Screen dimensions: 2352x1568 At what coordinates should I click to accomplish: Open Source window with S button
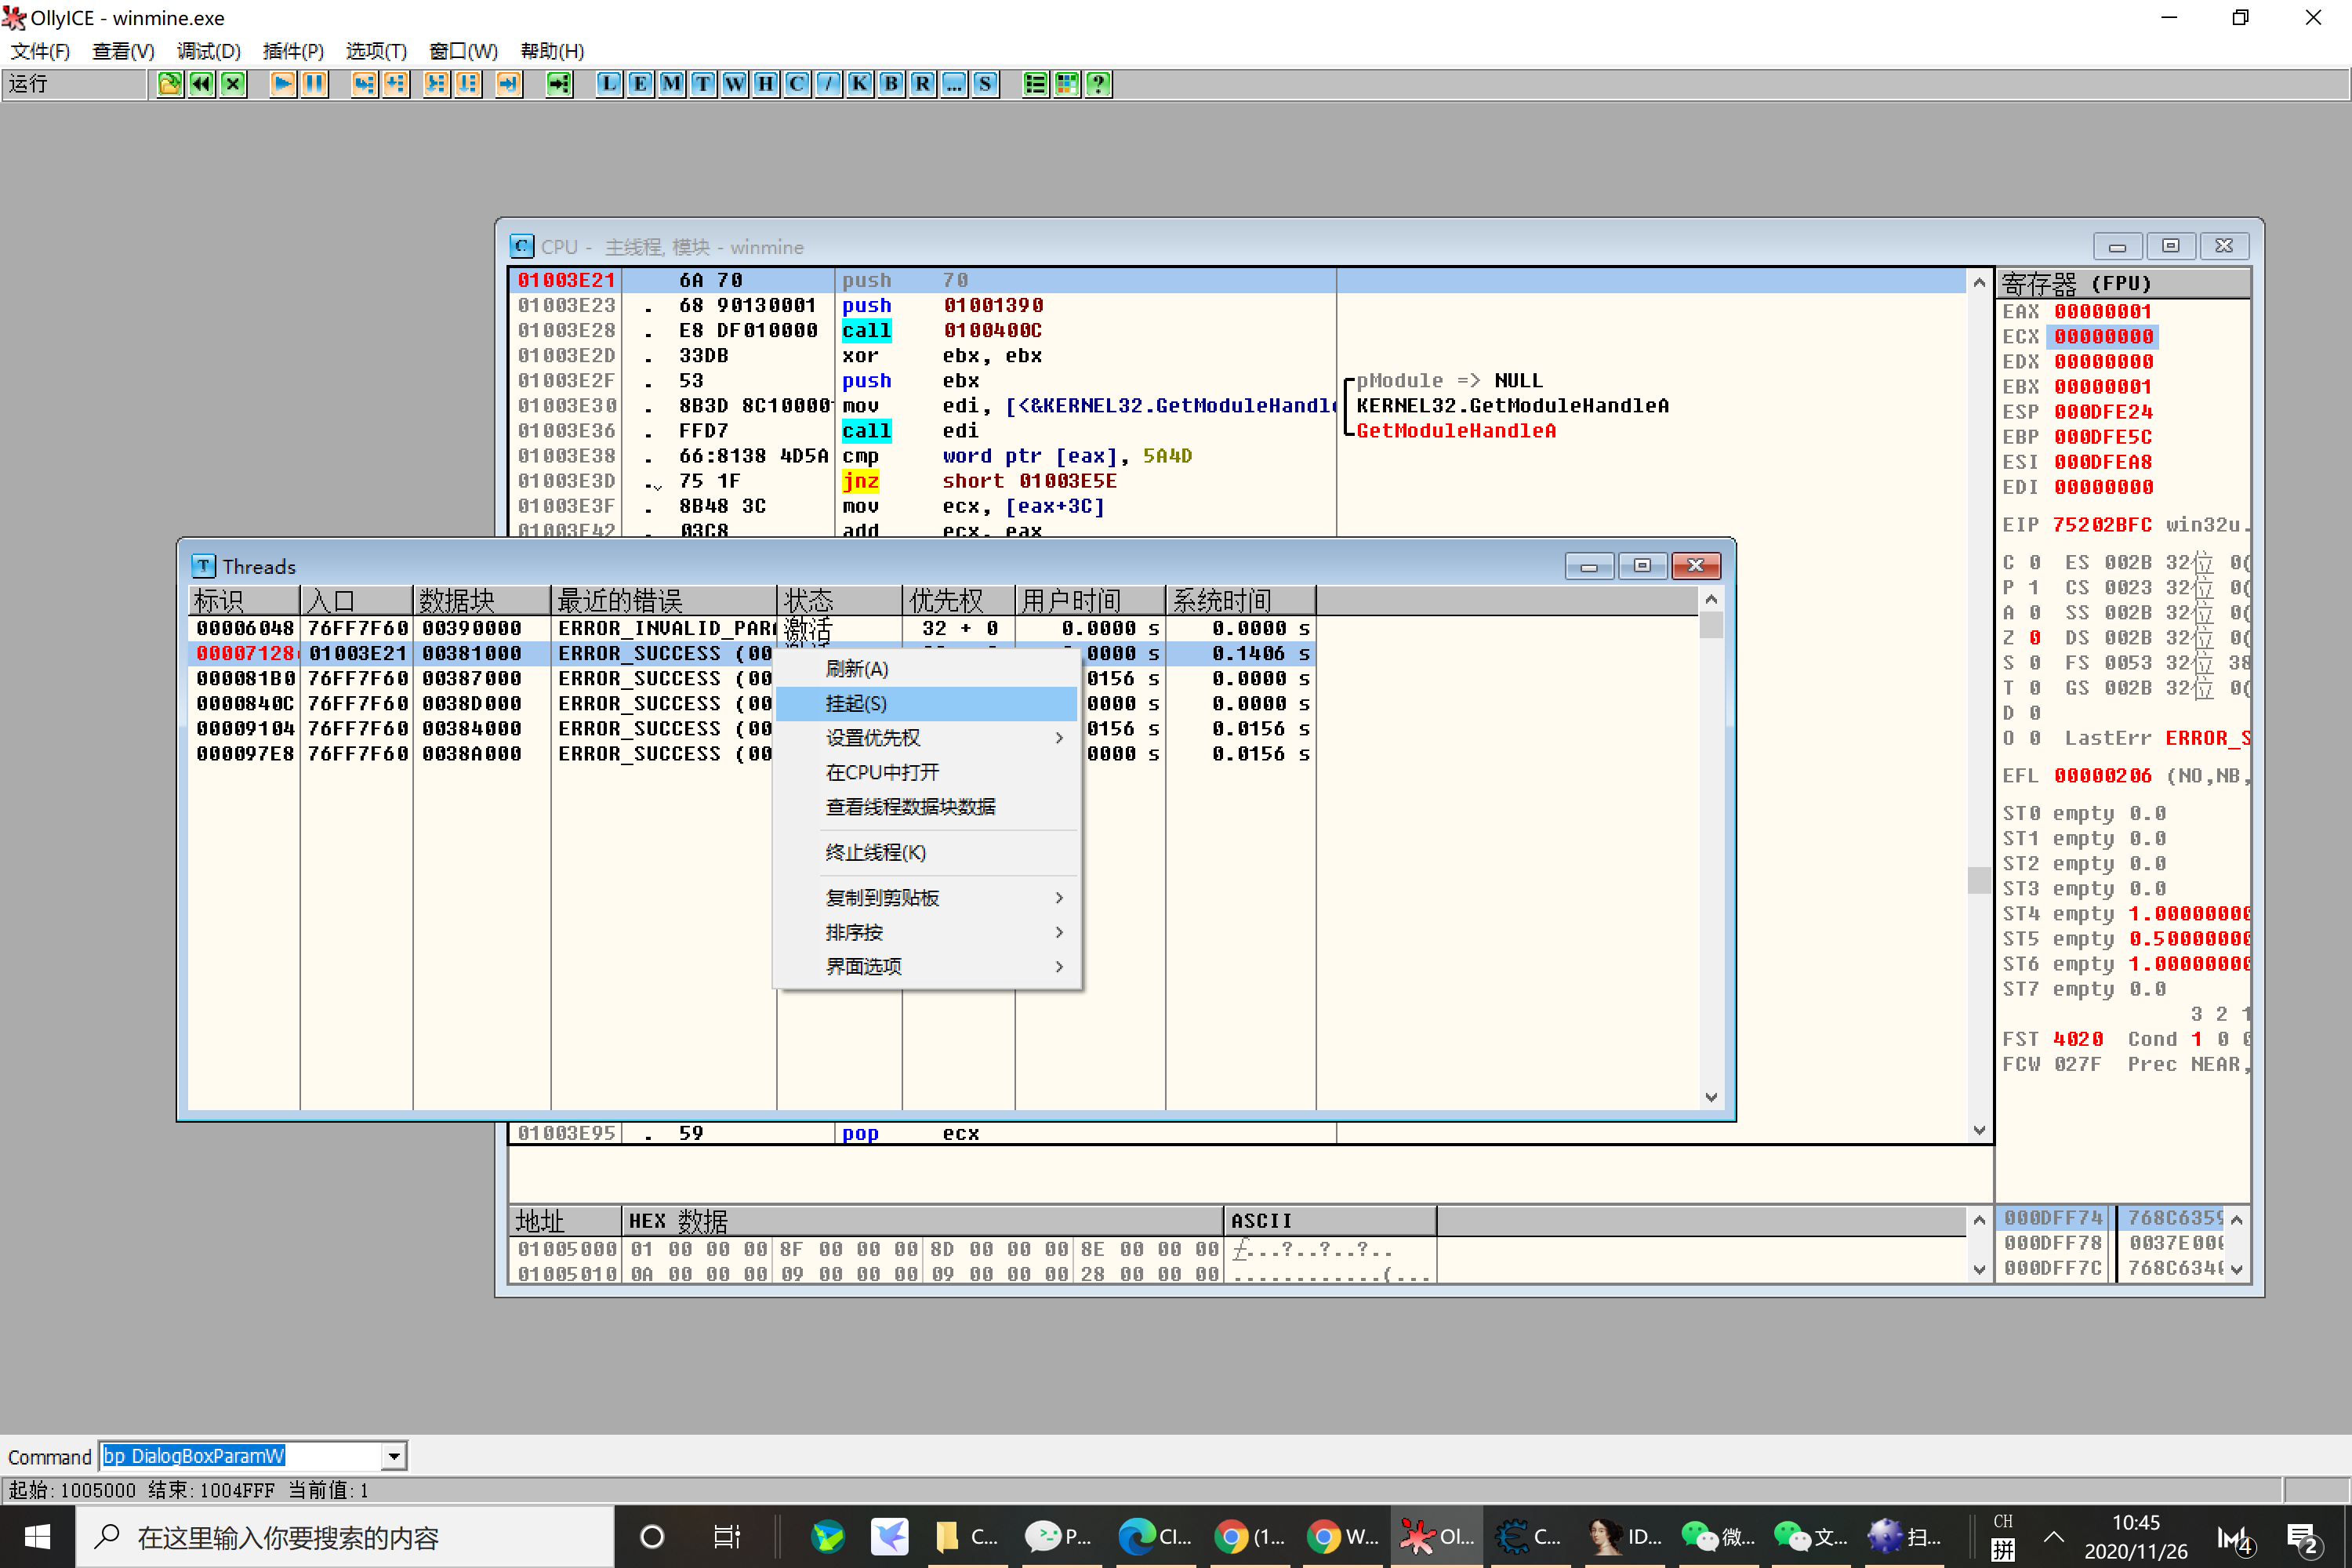click(x=985, y=84)
